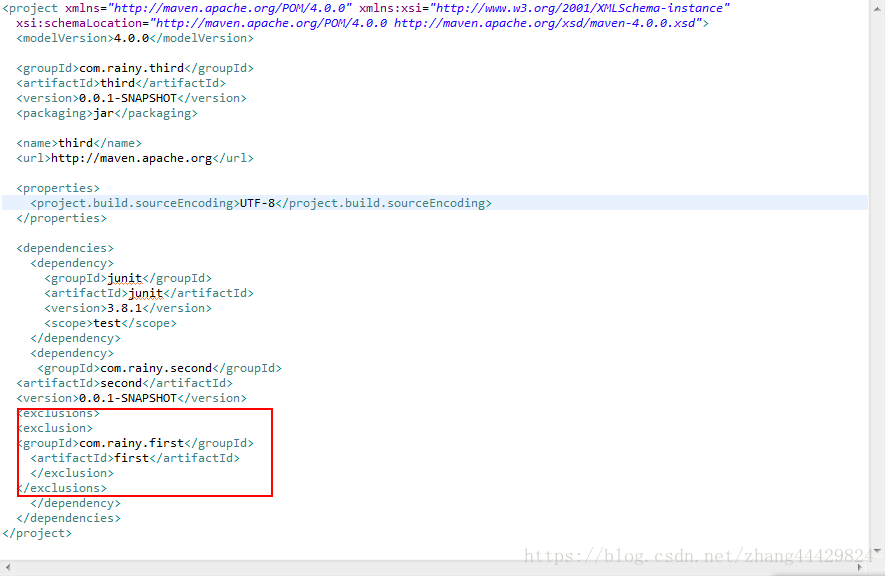Click the opening exclusions tag
This screenshot has width=885, height=576.
(x=58, y=414)
